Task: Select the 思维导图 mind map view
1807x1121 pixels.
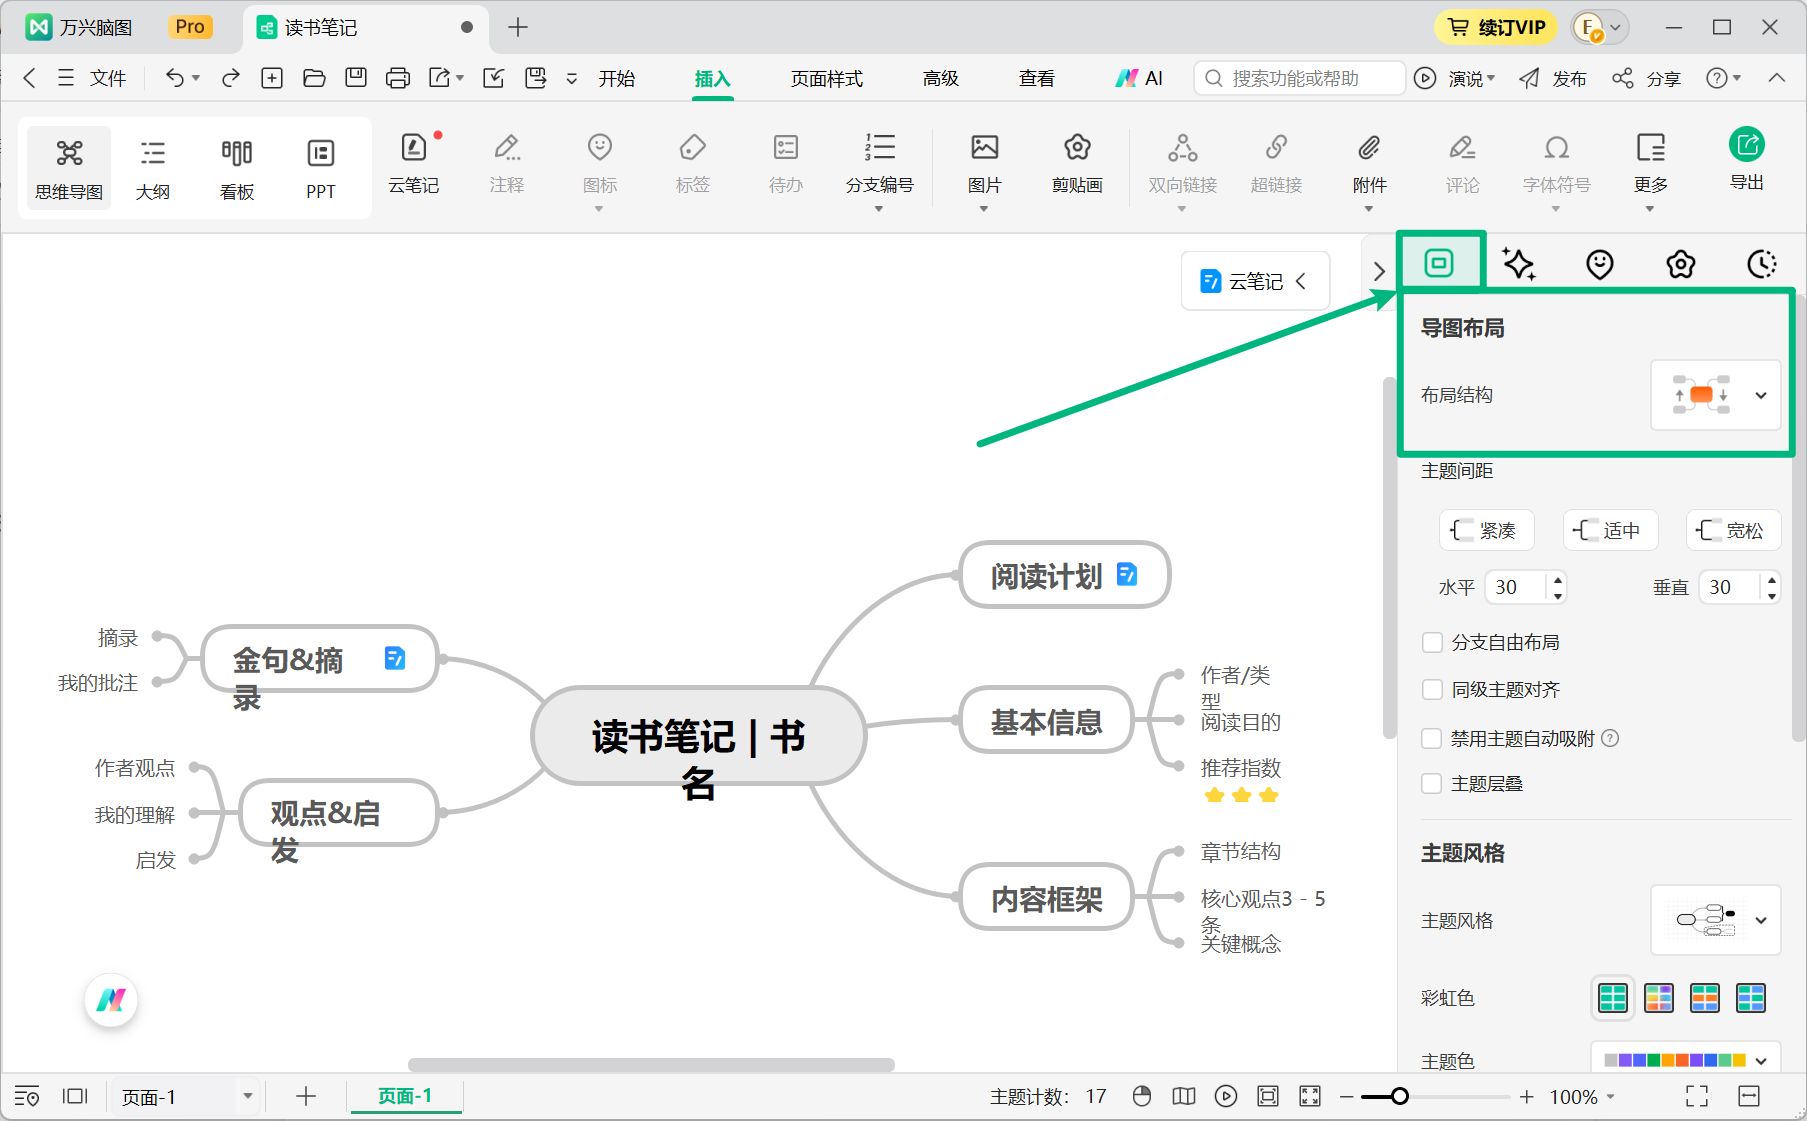Action: (69, 168)
